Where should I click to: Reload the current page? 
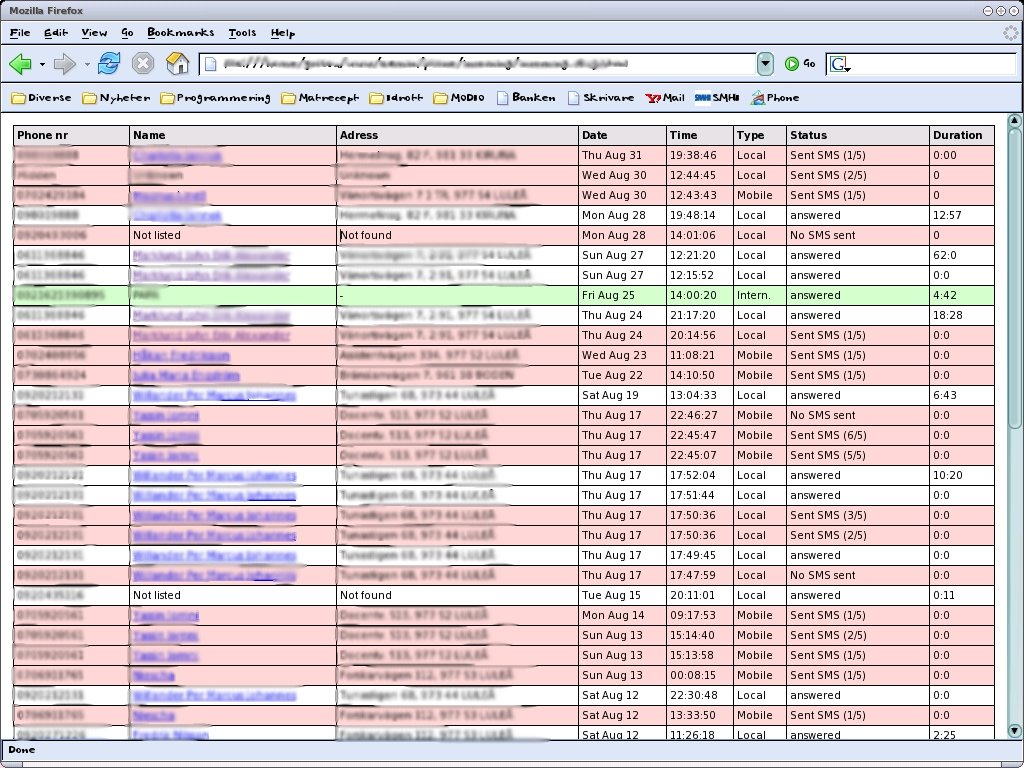click(x=109, y=64)
